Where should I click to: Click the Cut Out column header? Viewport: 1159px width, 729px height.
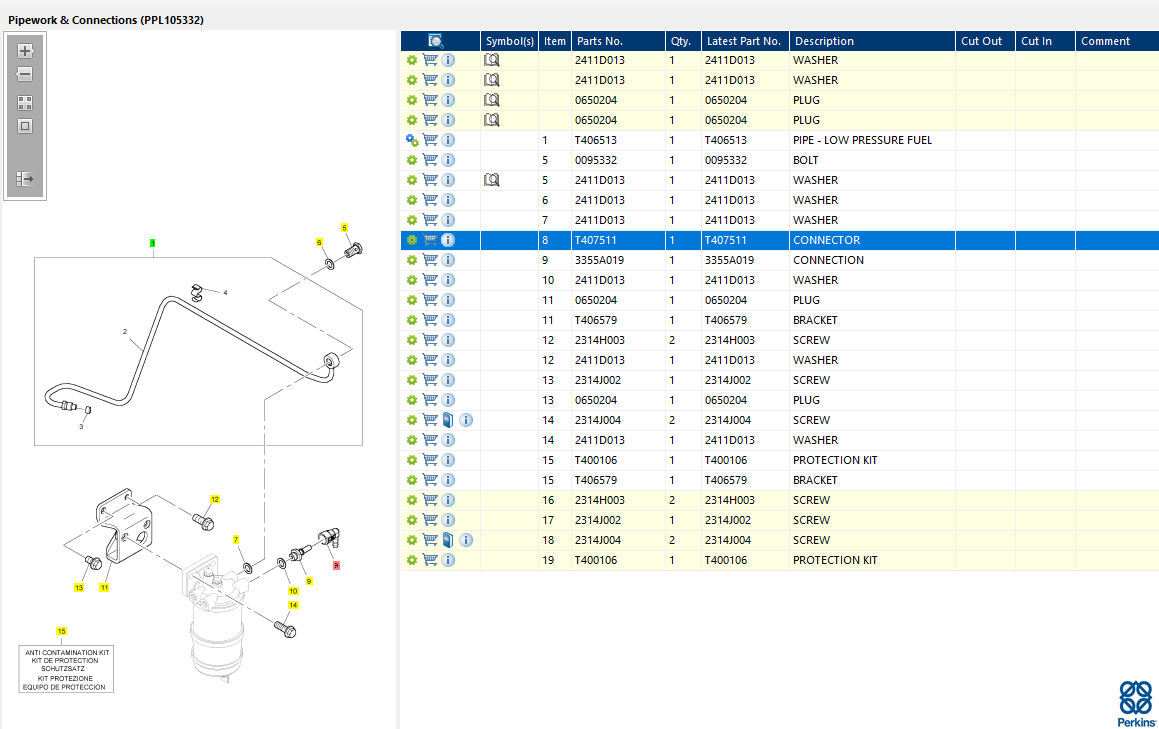(x=985, y=41)
